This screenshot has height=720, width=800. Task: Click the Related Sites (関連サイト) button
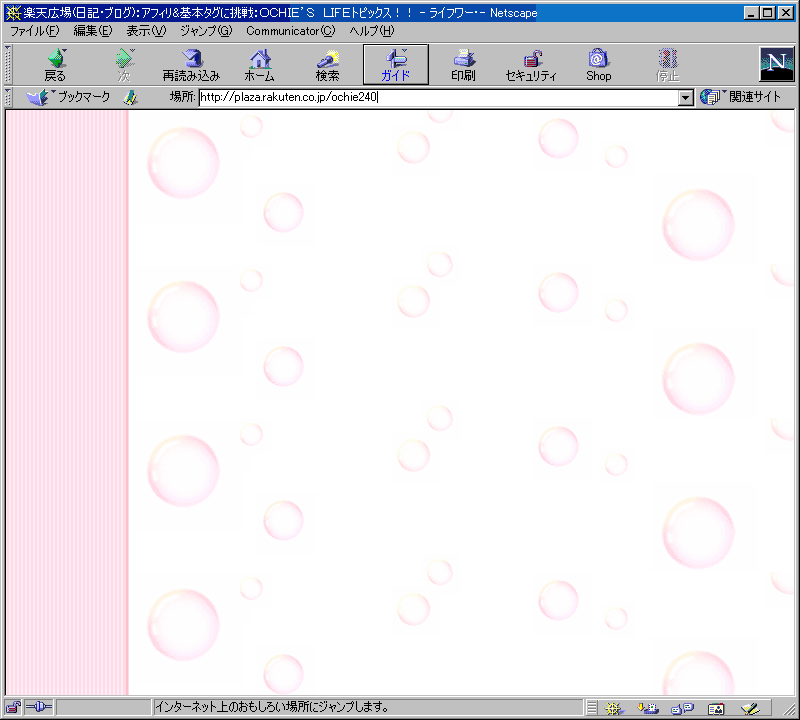click(740, 97)
